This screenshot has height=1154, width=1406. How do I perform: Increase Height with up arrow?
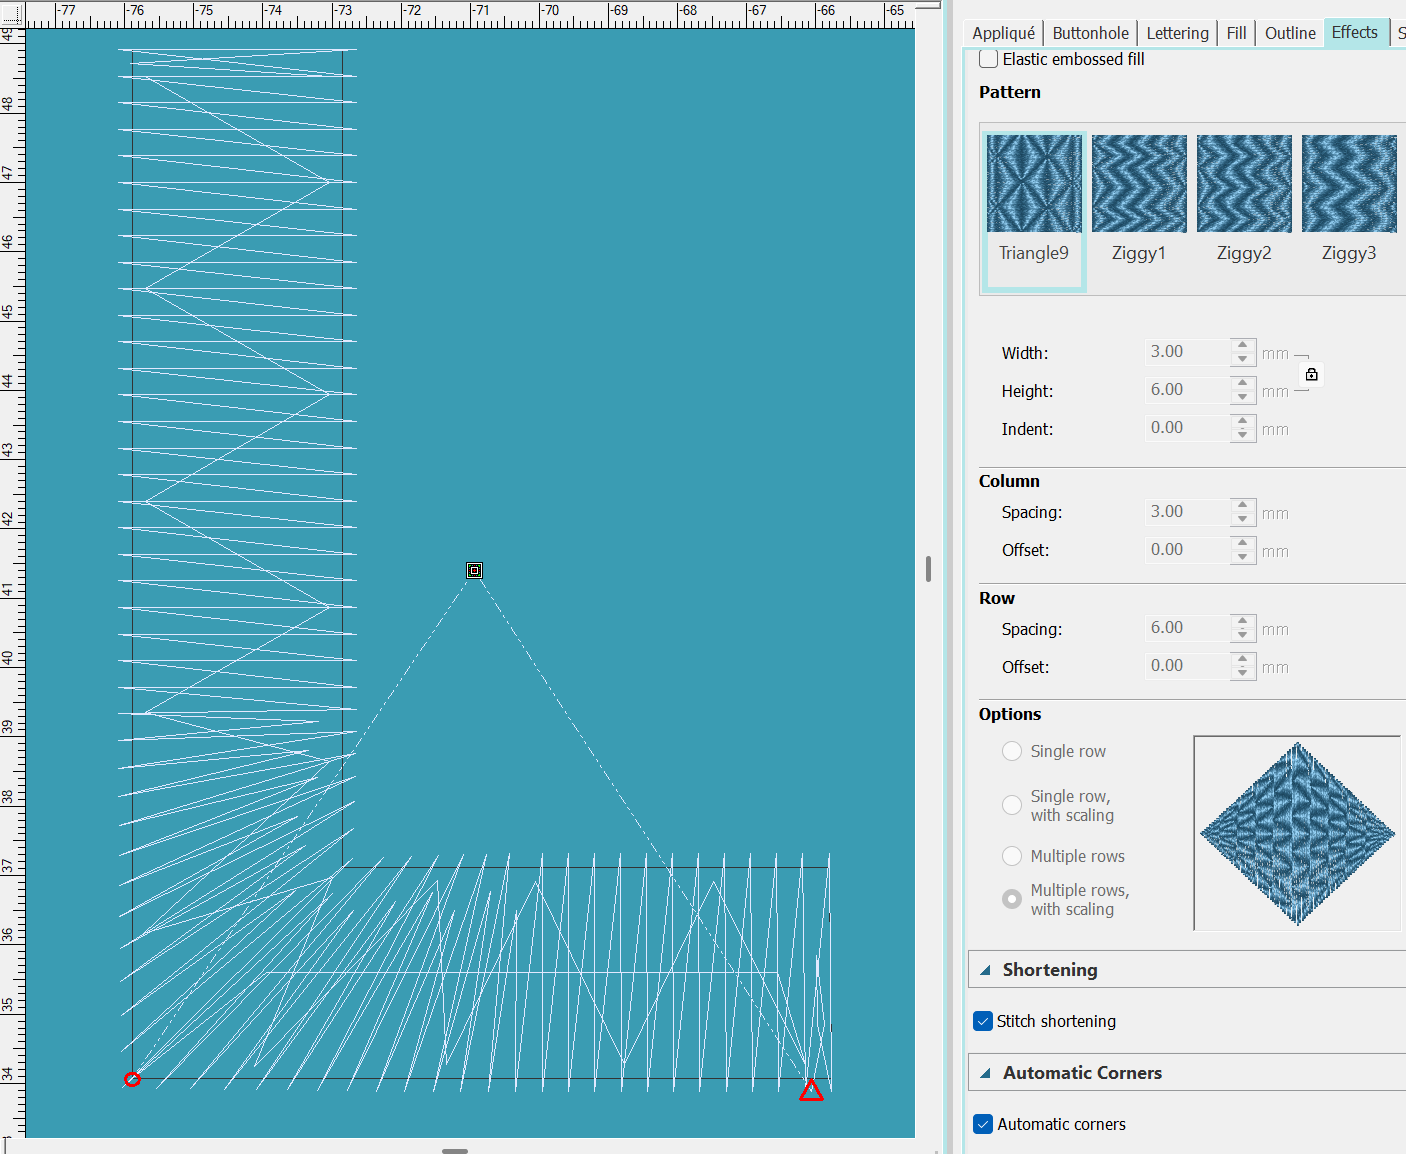[1243, 383]
